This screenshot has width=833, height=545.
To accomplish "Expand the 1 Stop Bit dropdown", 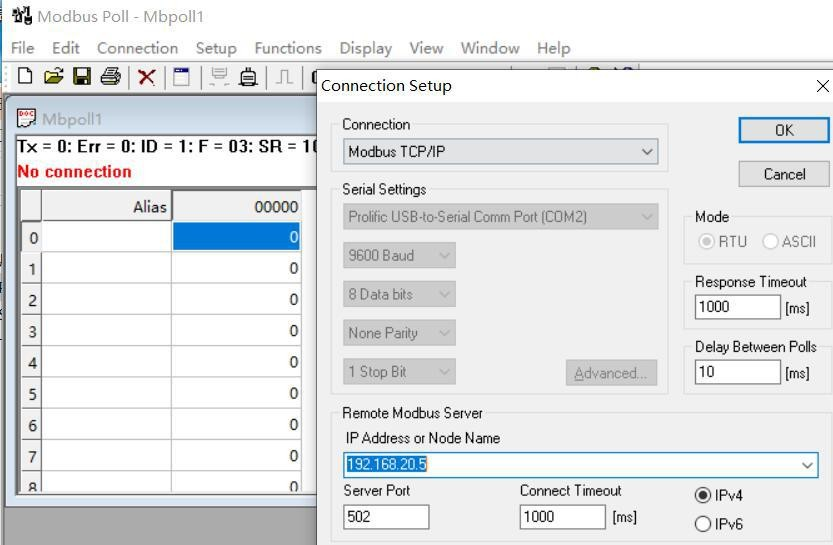I will click(x=445, y=372).
